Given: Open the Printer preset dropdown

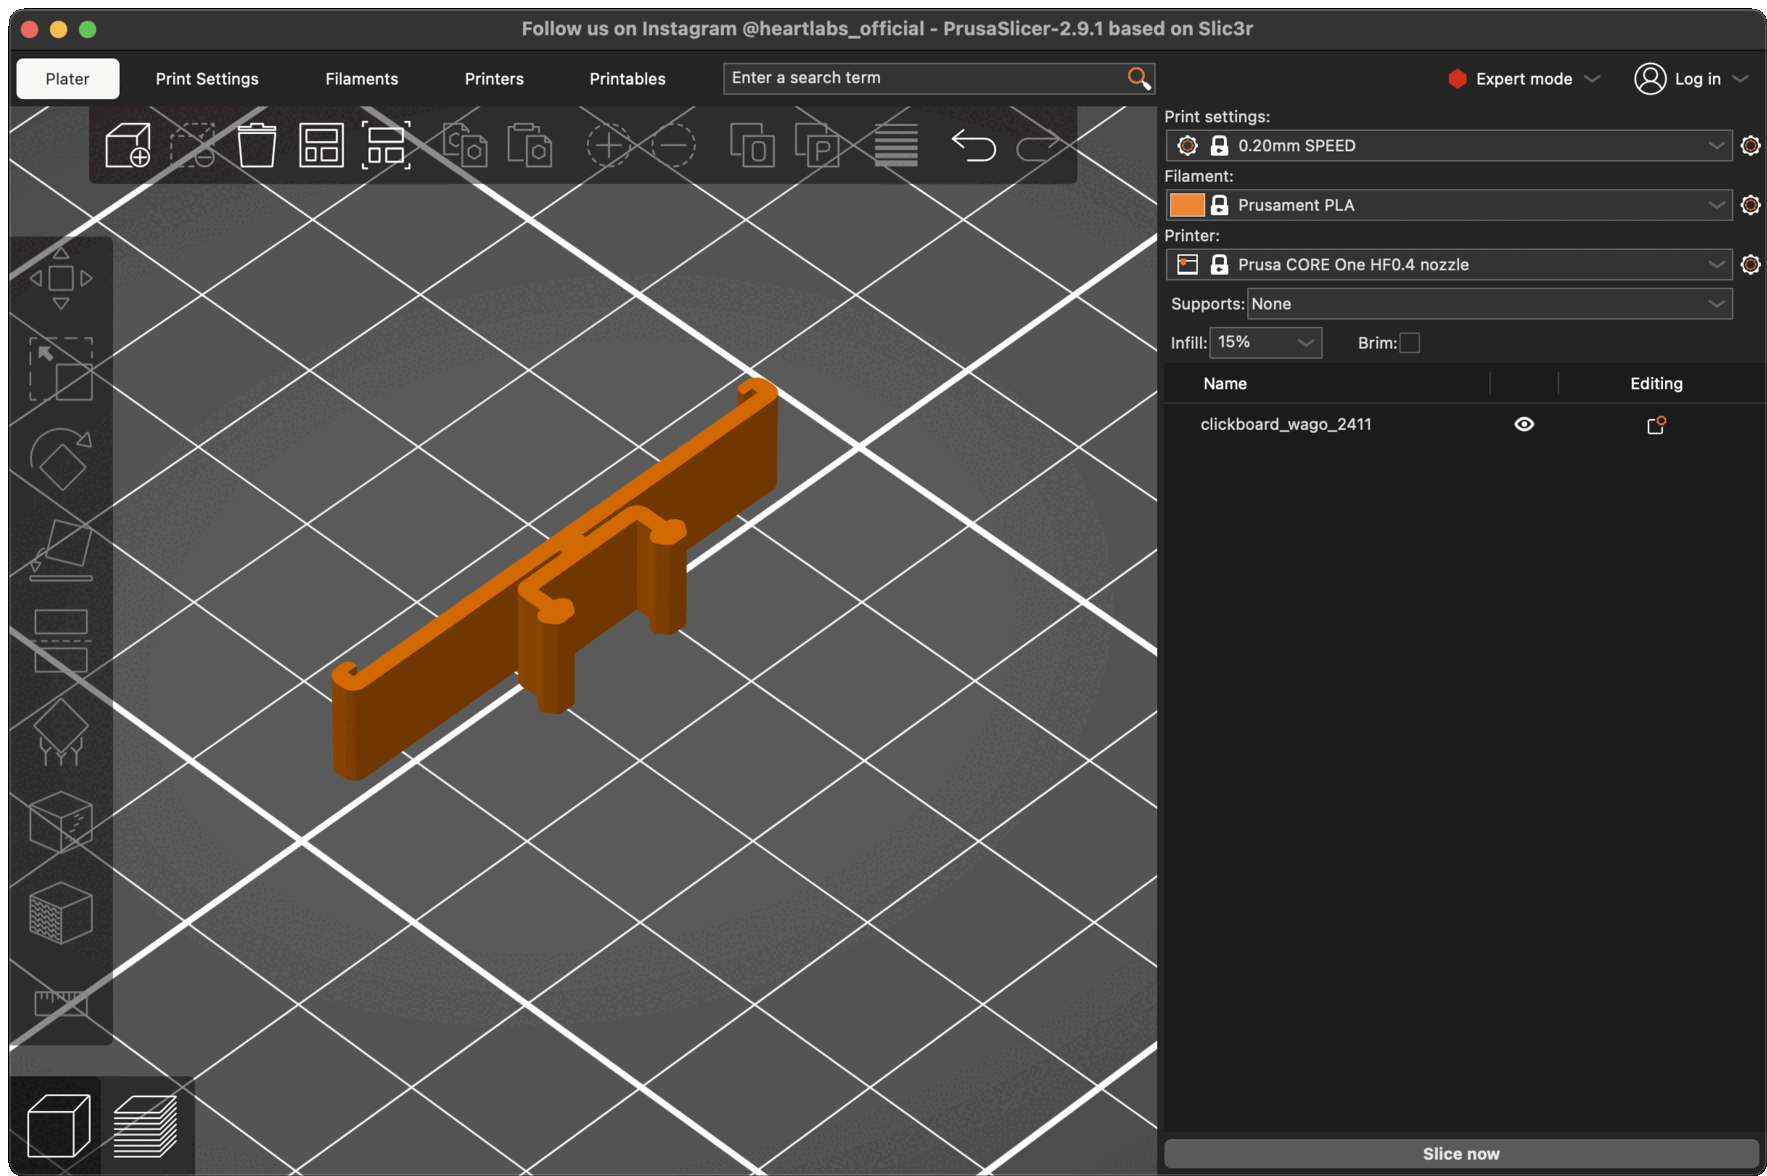Looking at the screenshot, I should click(x=1449, y=265).
